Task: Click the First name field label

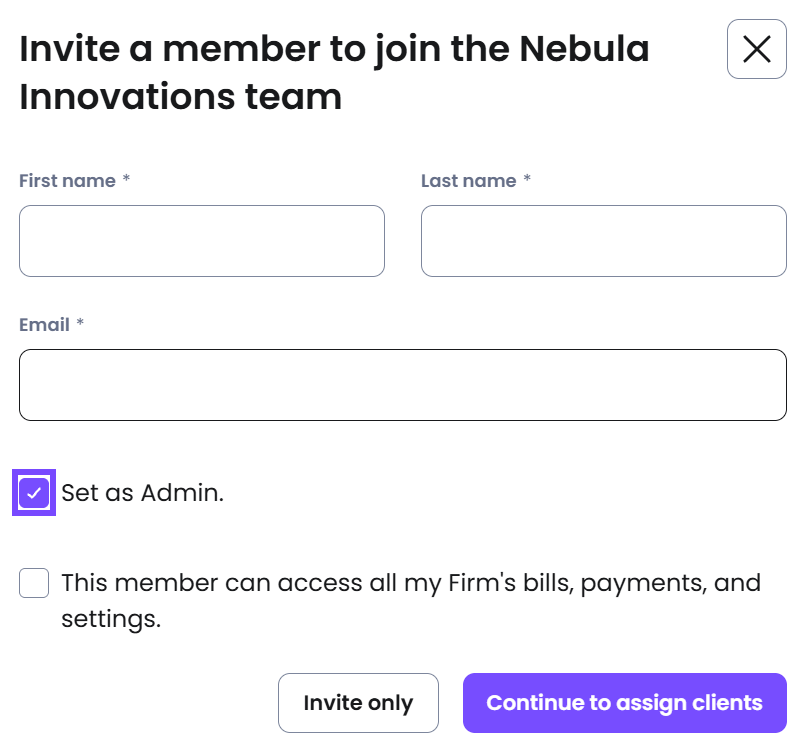Action: 67,181
